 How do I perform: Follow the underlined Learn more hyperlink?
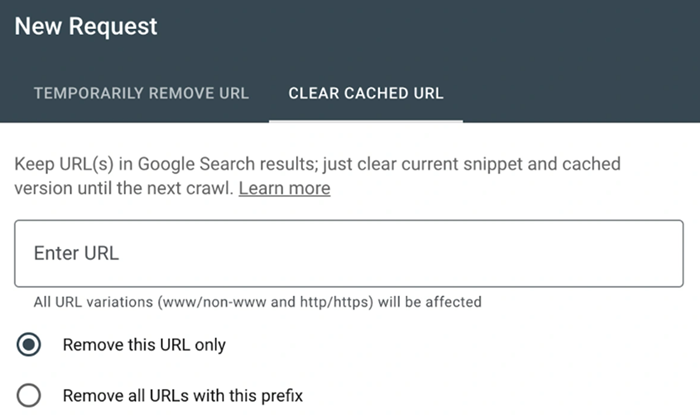click(x=284, y=188)
